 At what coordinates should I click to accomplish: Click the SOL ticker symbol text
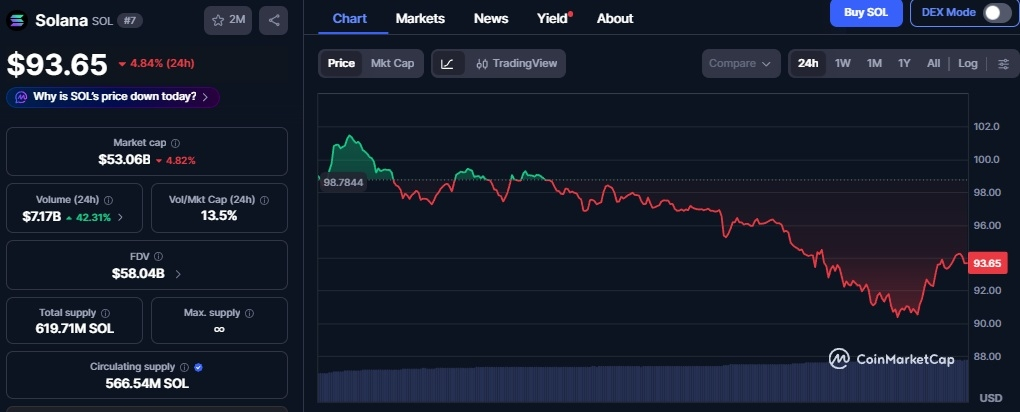click(103, 21)
